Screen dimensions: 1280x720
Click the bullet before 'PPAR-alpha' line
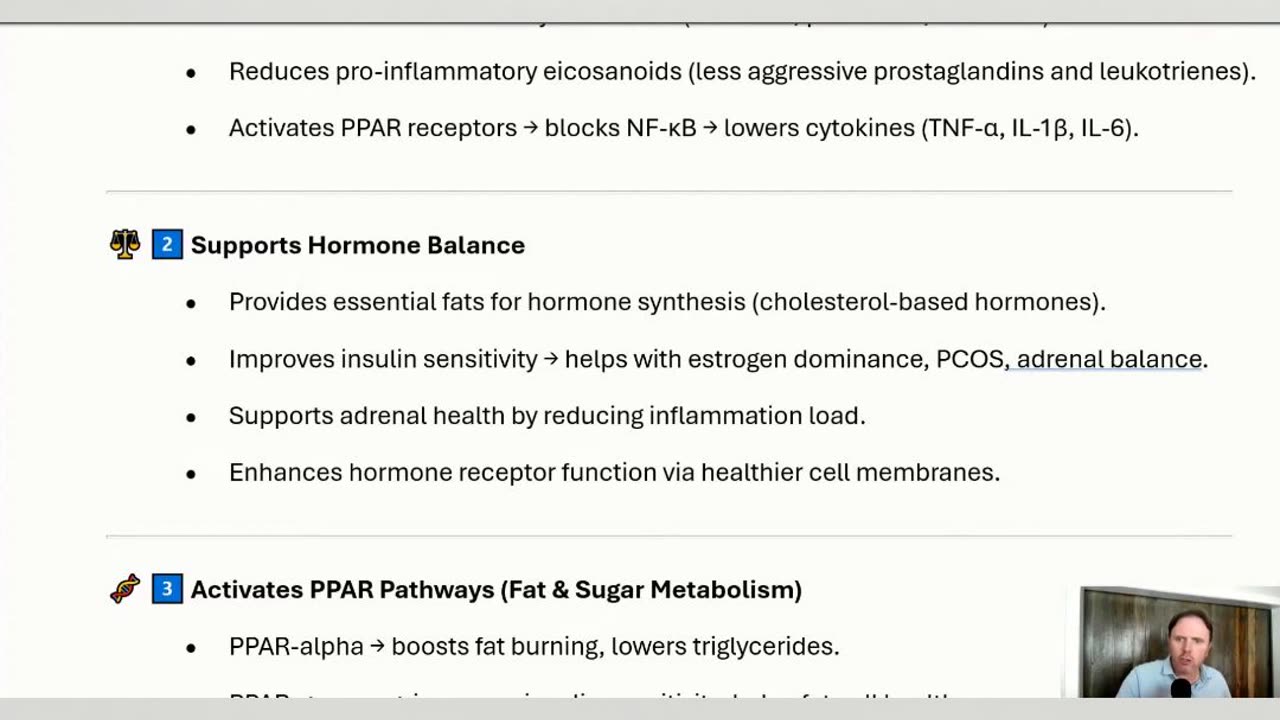(x=191, y=647)
